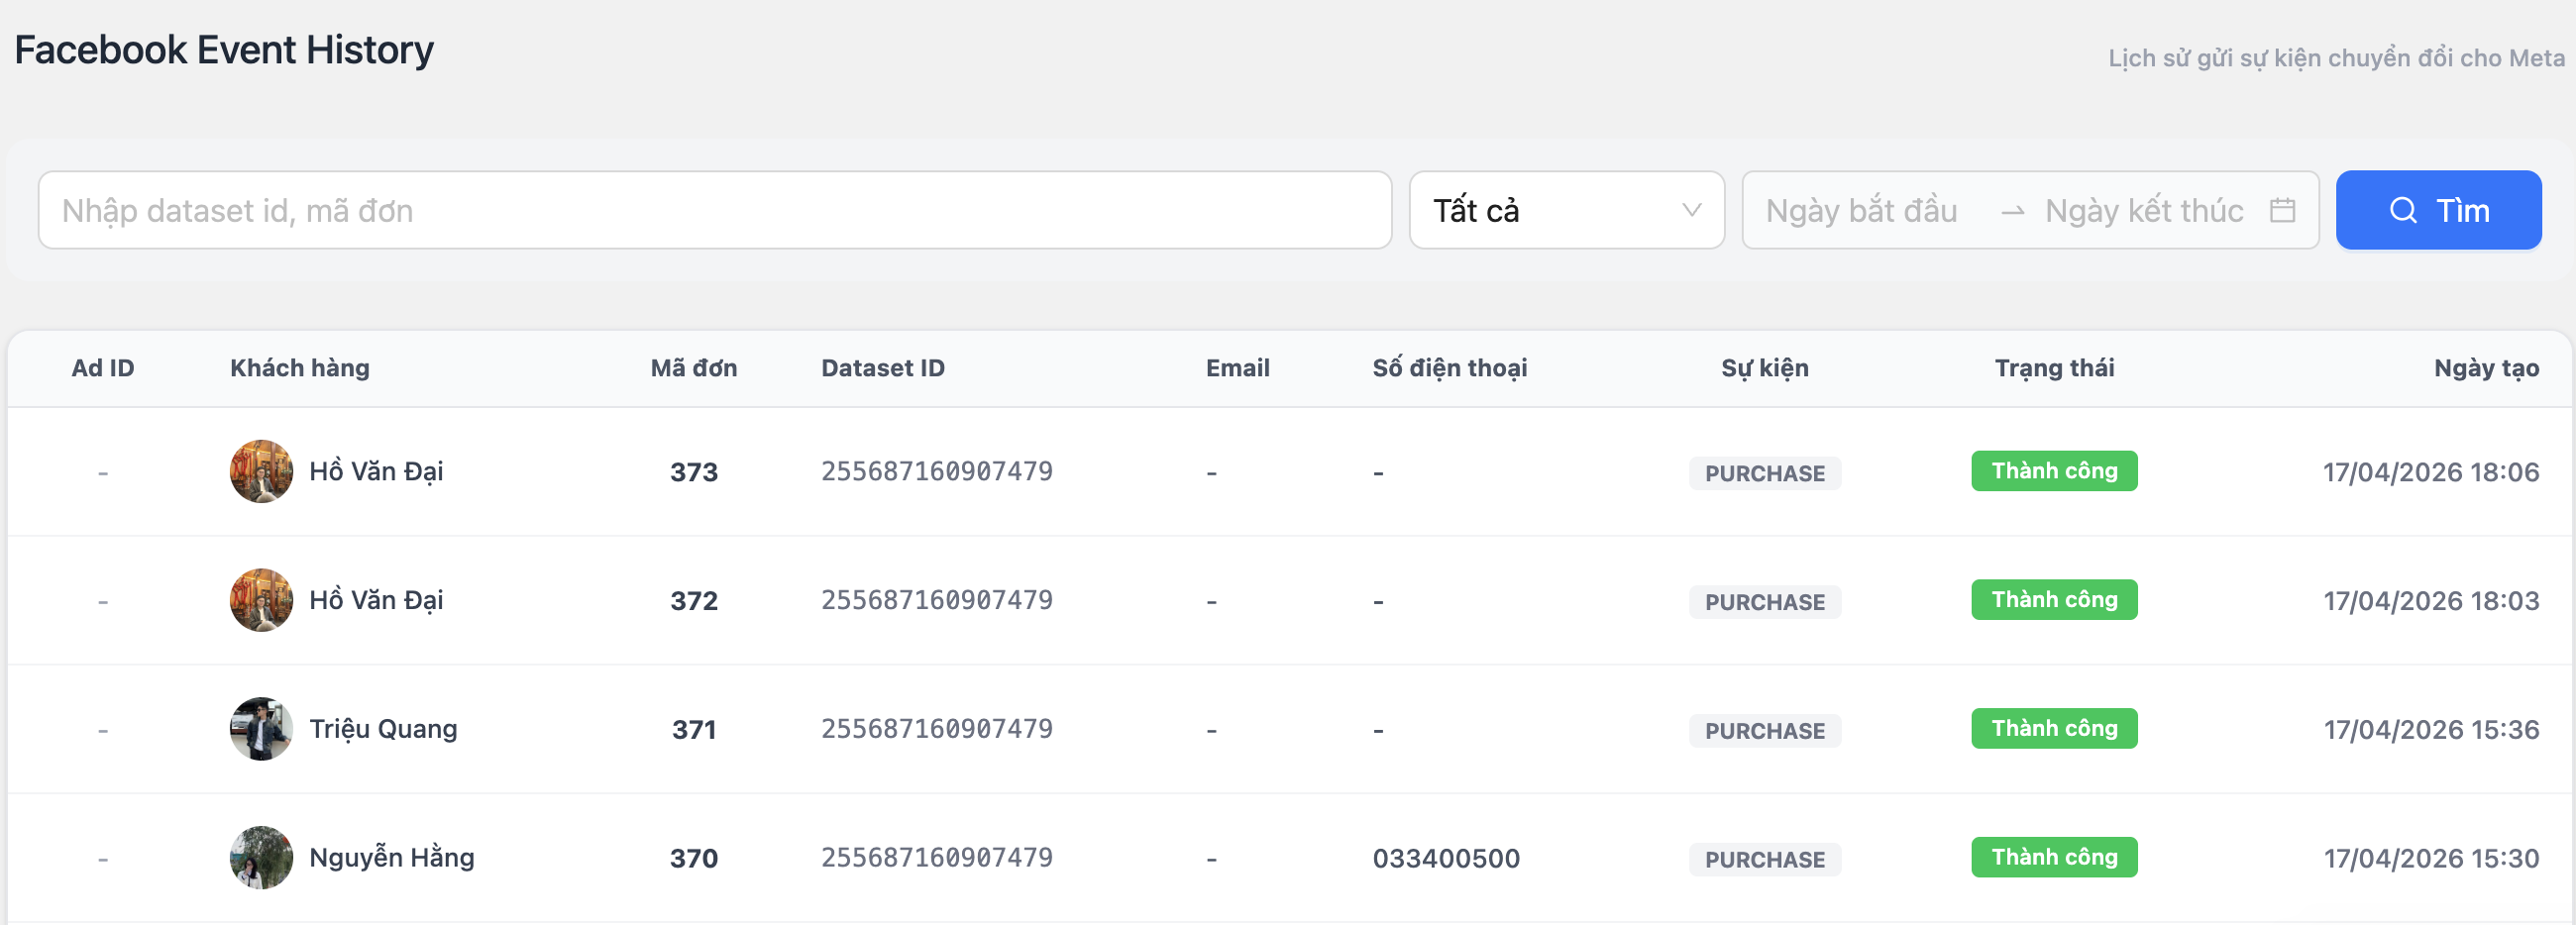Click the Ngày tạo column header
Screen dimensions: 2576x925
tap(2485, 368)
